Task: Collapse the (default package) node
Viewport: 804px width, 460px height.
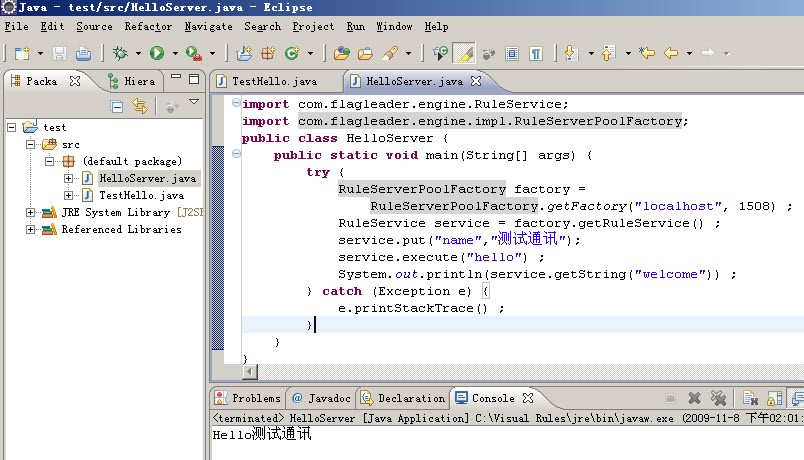Action: tap(49, 161)
